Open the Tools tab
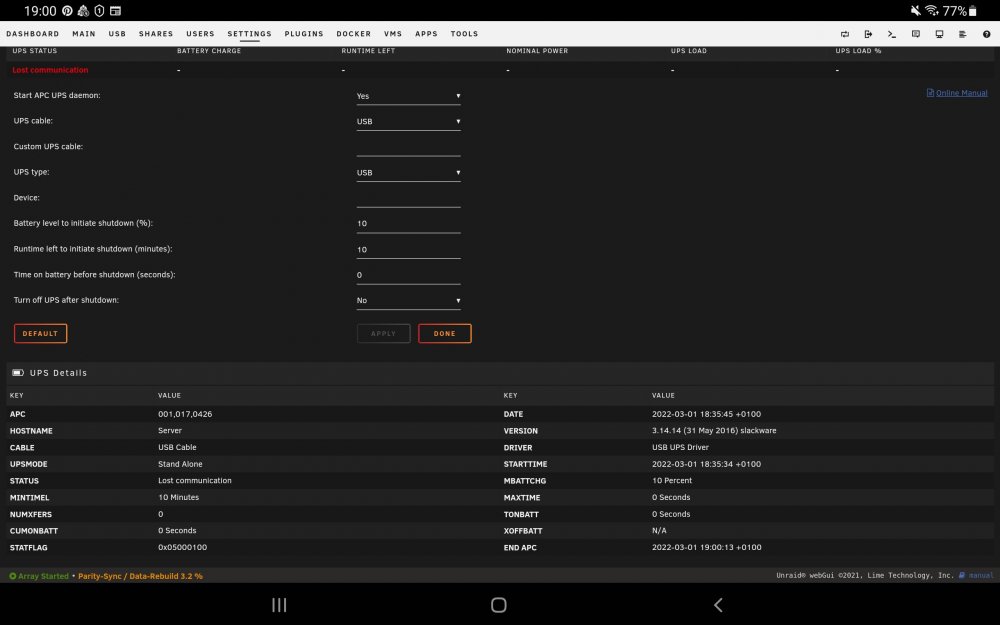 pos(464,34)
